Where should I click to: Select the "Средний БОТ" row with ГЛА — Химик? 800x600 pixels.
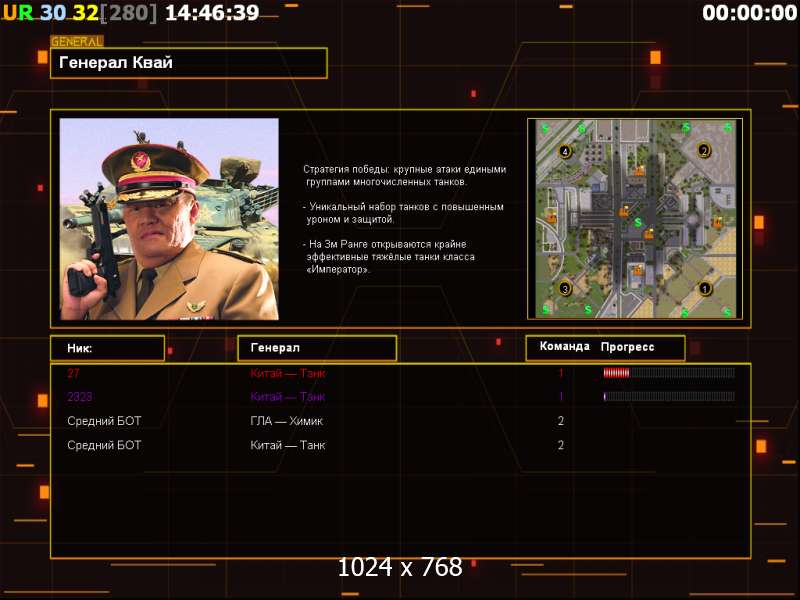click(x=401, y=421)
